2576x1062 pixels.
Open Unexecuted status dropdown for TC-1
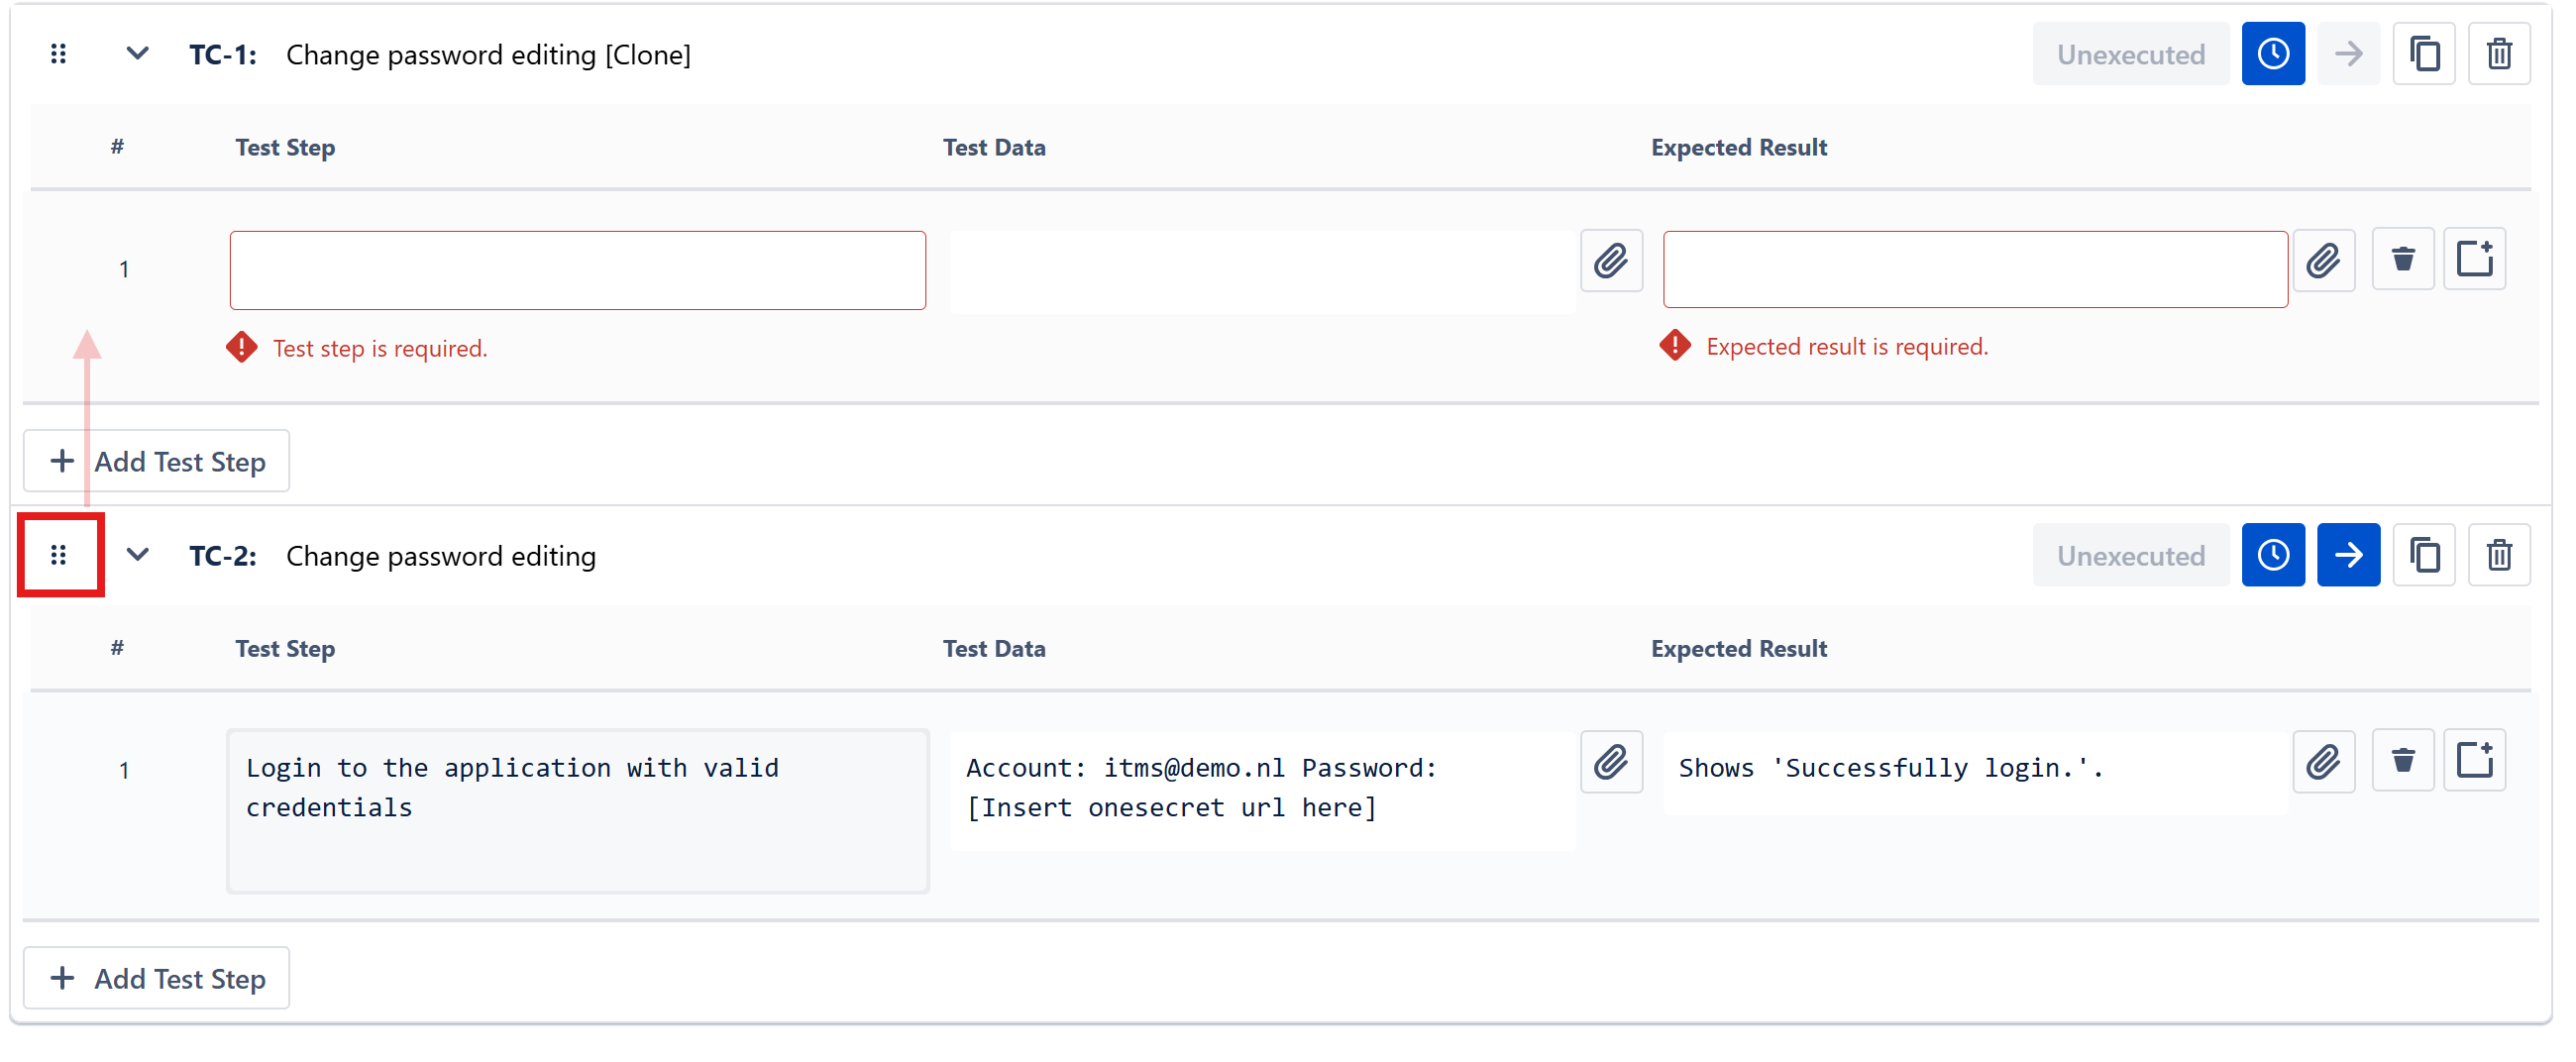click(x=2130, y=54)
